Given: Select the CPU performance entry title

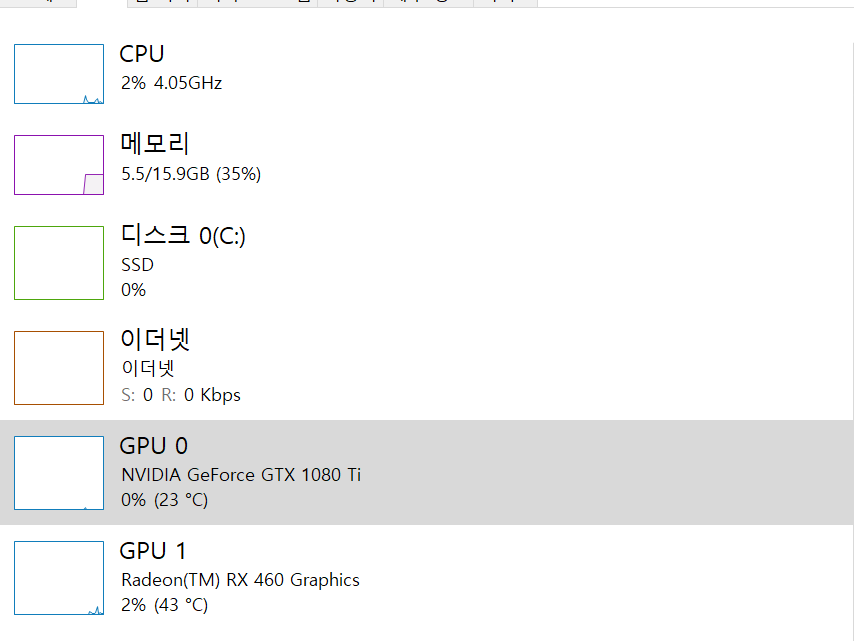Looking at the screenshot, I should click(x=142, y=54).
